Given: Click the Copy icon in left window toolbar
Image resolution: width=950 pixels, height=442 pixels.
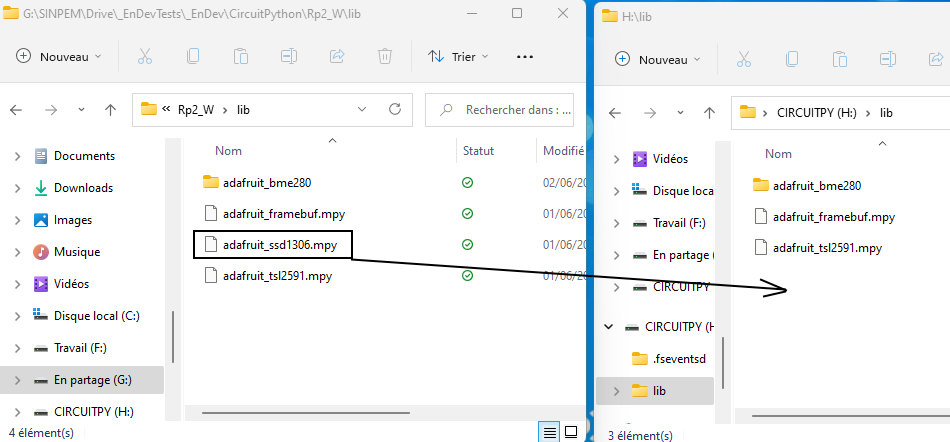Looking at the screenshot, I should point(192,57).
